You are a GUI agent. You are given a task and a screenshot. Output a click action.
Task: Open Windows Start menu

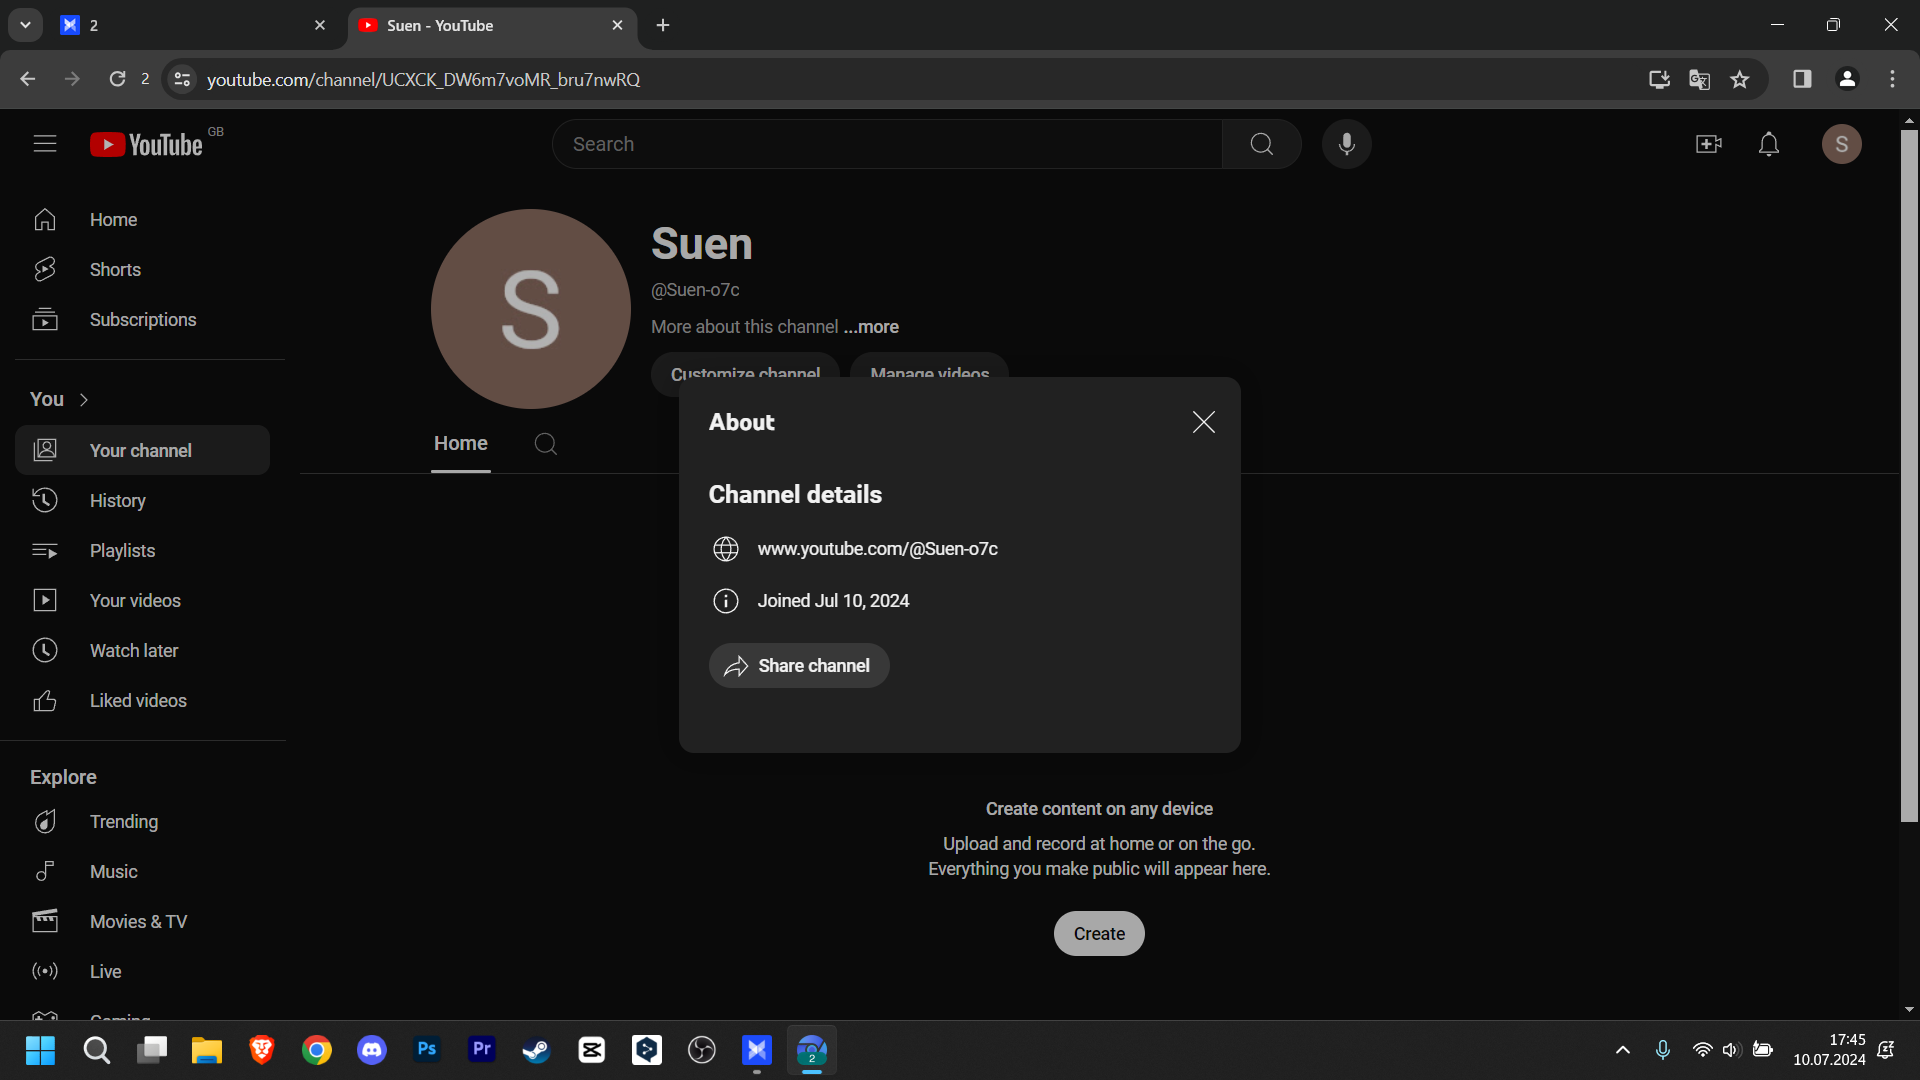coord(41,1051)
